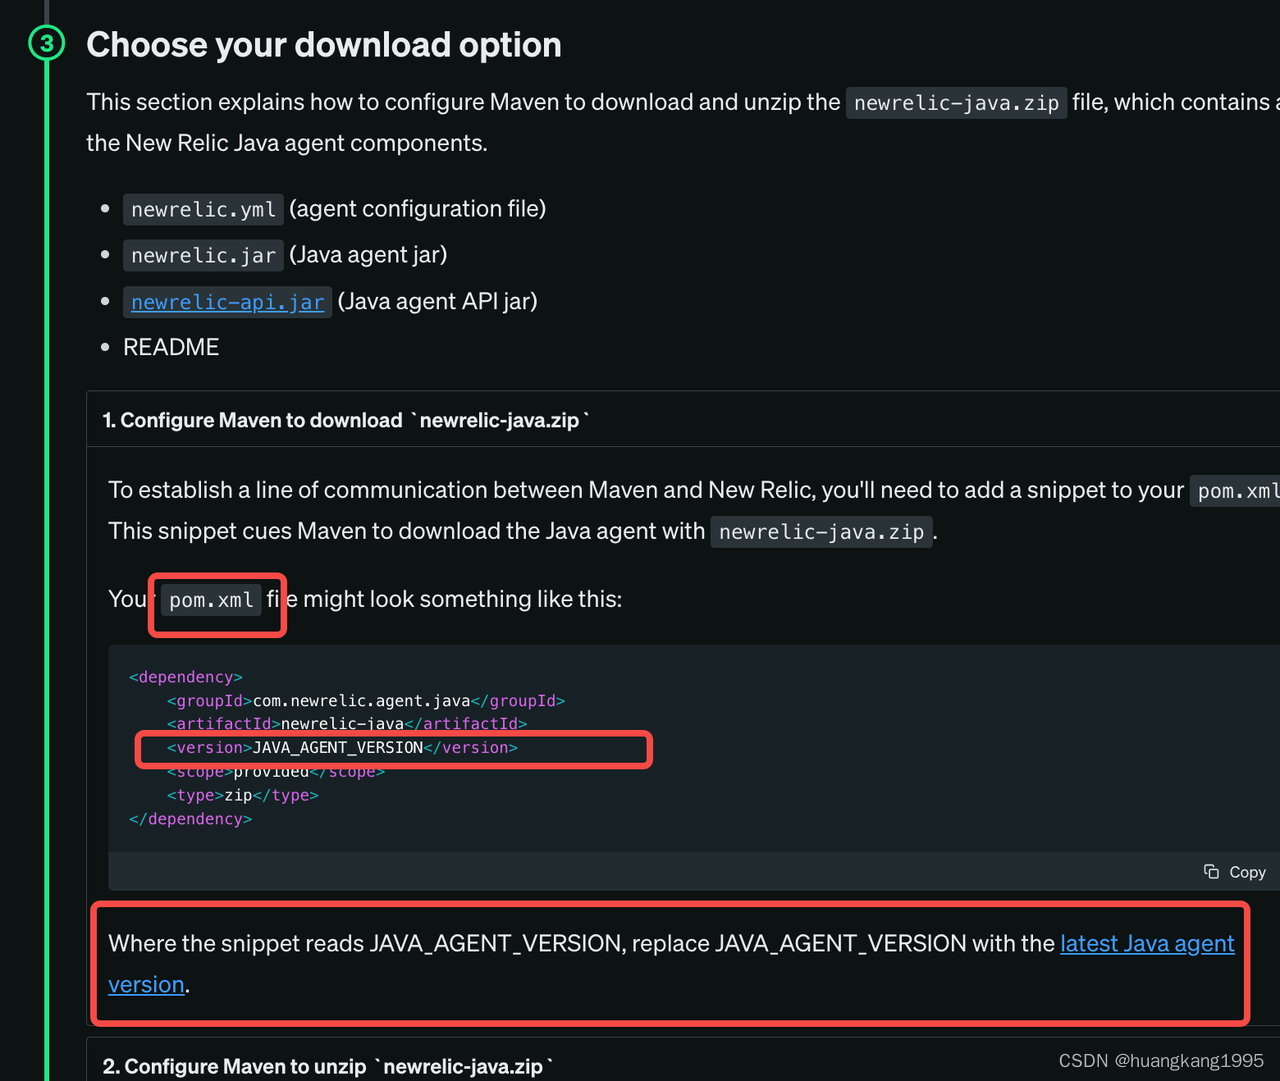Viewport: 1280px width, 1081px height.
Task: Click the README list item
Action: tap(171, 346)
